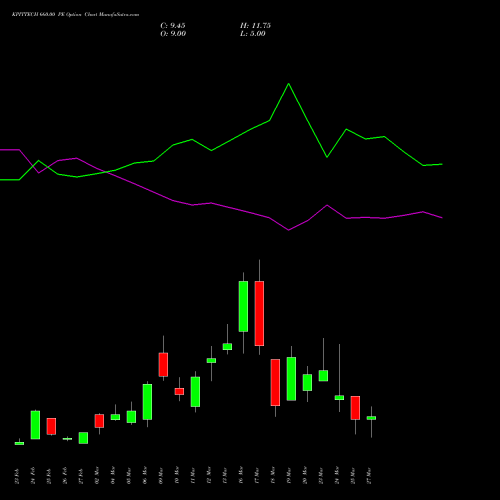
Task: Click the '04 Mar' date label
Action: (113, 476)
